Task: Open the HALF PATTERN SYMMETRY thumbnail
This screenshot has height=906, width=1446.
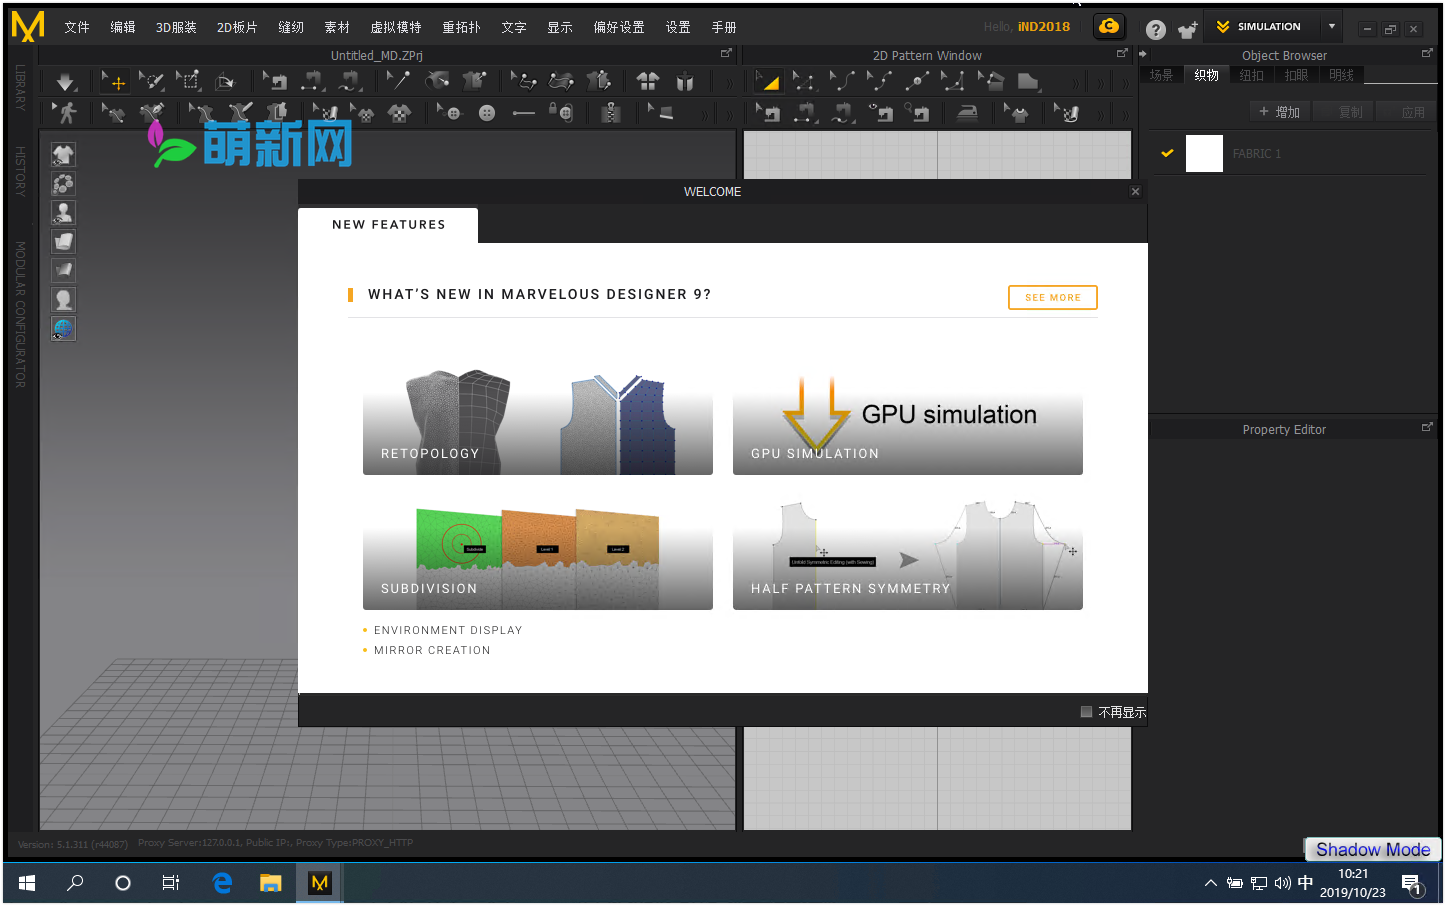Action: coord(907,555)
